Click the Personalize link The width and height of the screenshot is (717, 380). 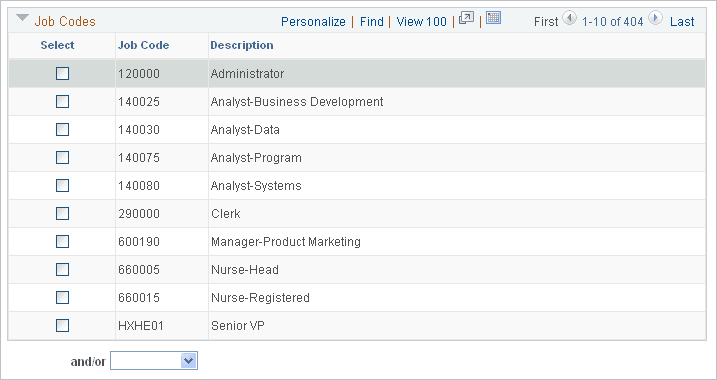(x=313, y=21)
